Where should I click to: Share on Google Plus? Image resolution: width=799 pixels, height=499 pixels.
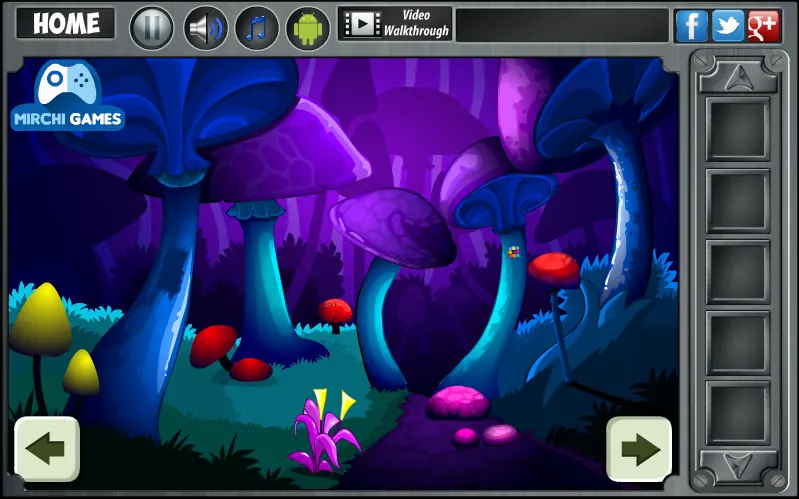(x=763, y=25)
